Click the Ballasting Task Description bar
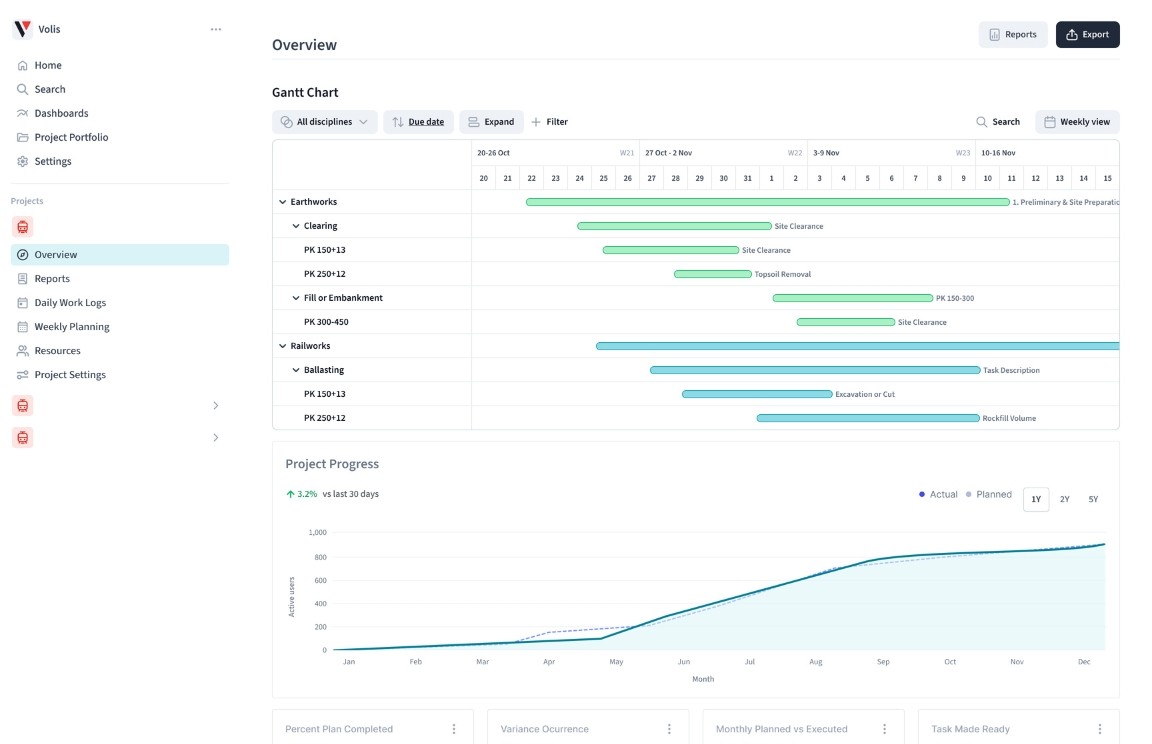Screen dimensions: 1152x744 coord(815,370)
